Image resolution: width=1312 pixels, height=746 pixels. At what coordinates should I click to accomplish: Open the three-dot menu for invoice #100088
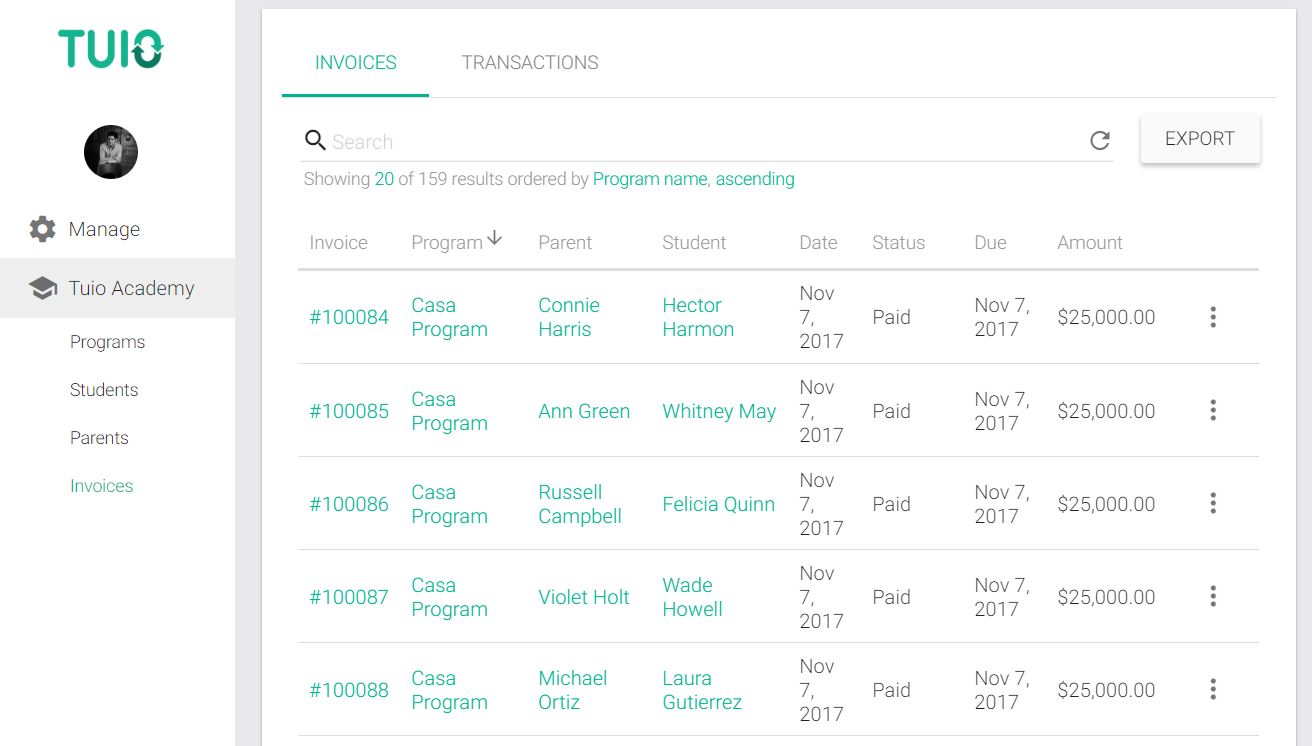tap(1213, 690)
